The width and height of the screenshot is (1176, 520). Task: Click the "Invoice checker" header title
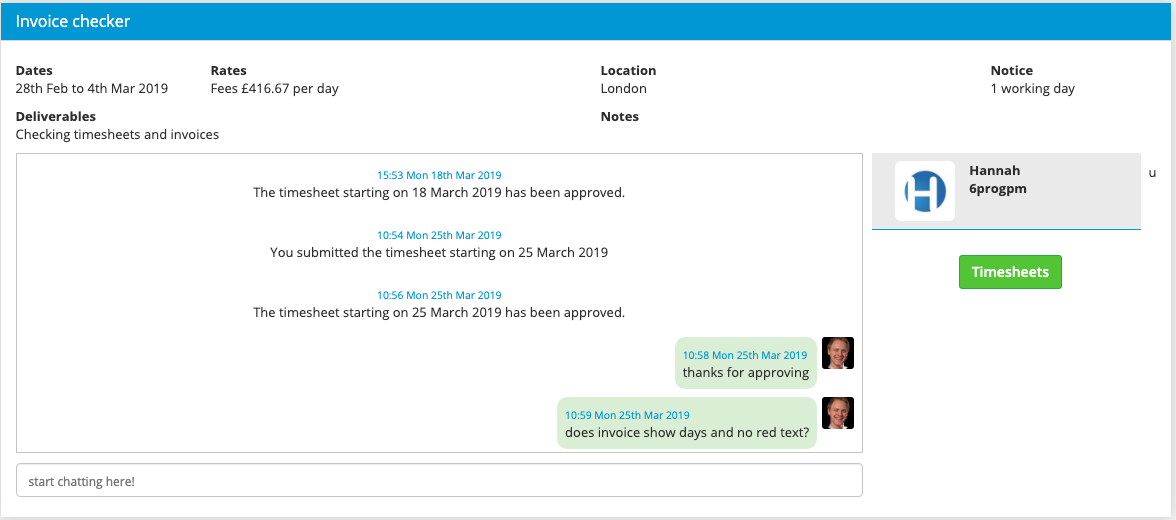(73, 21)
